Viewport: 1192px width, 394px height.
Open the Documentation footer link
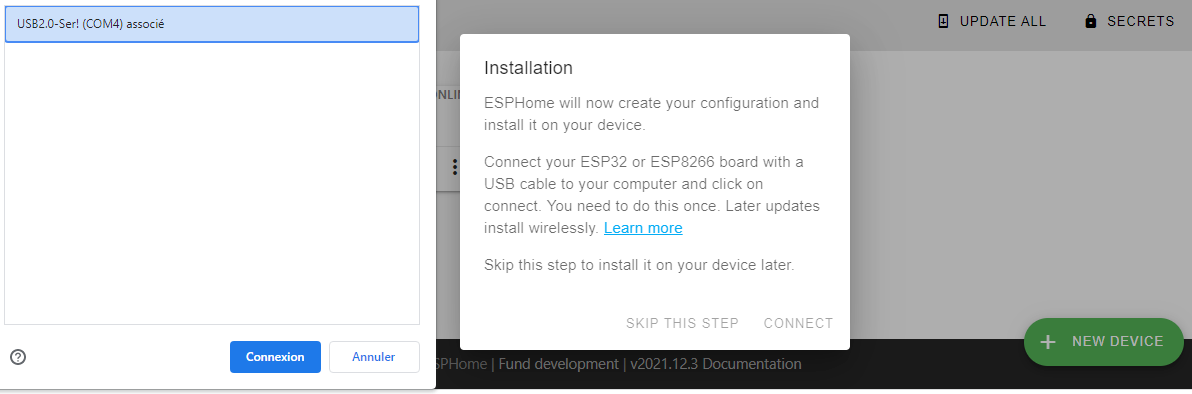[x=752, y=364]
